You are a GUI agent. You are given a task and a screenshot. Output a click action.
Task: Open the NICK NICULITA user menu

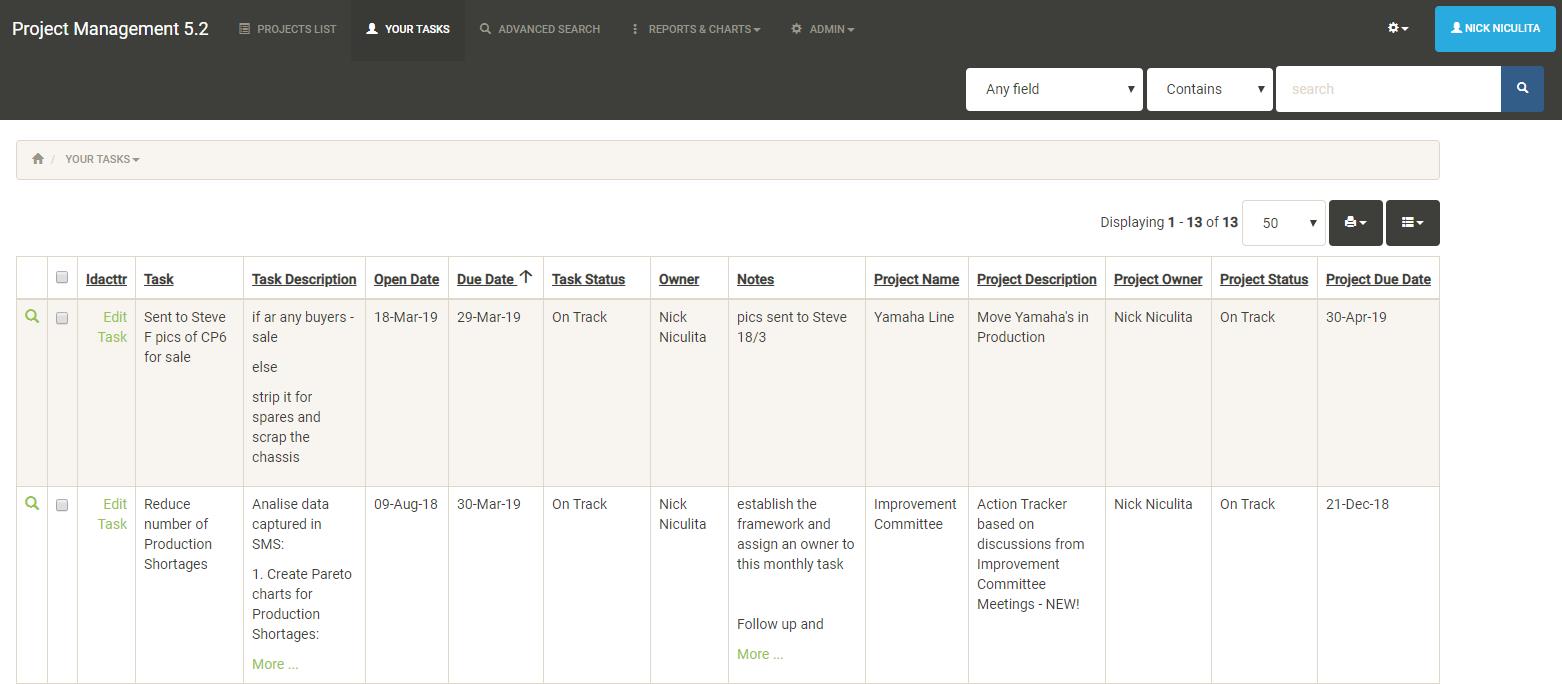[x=1494, y=28]
